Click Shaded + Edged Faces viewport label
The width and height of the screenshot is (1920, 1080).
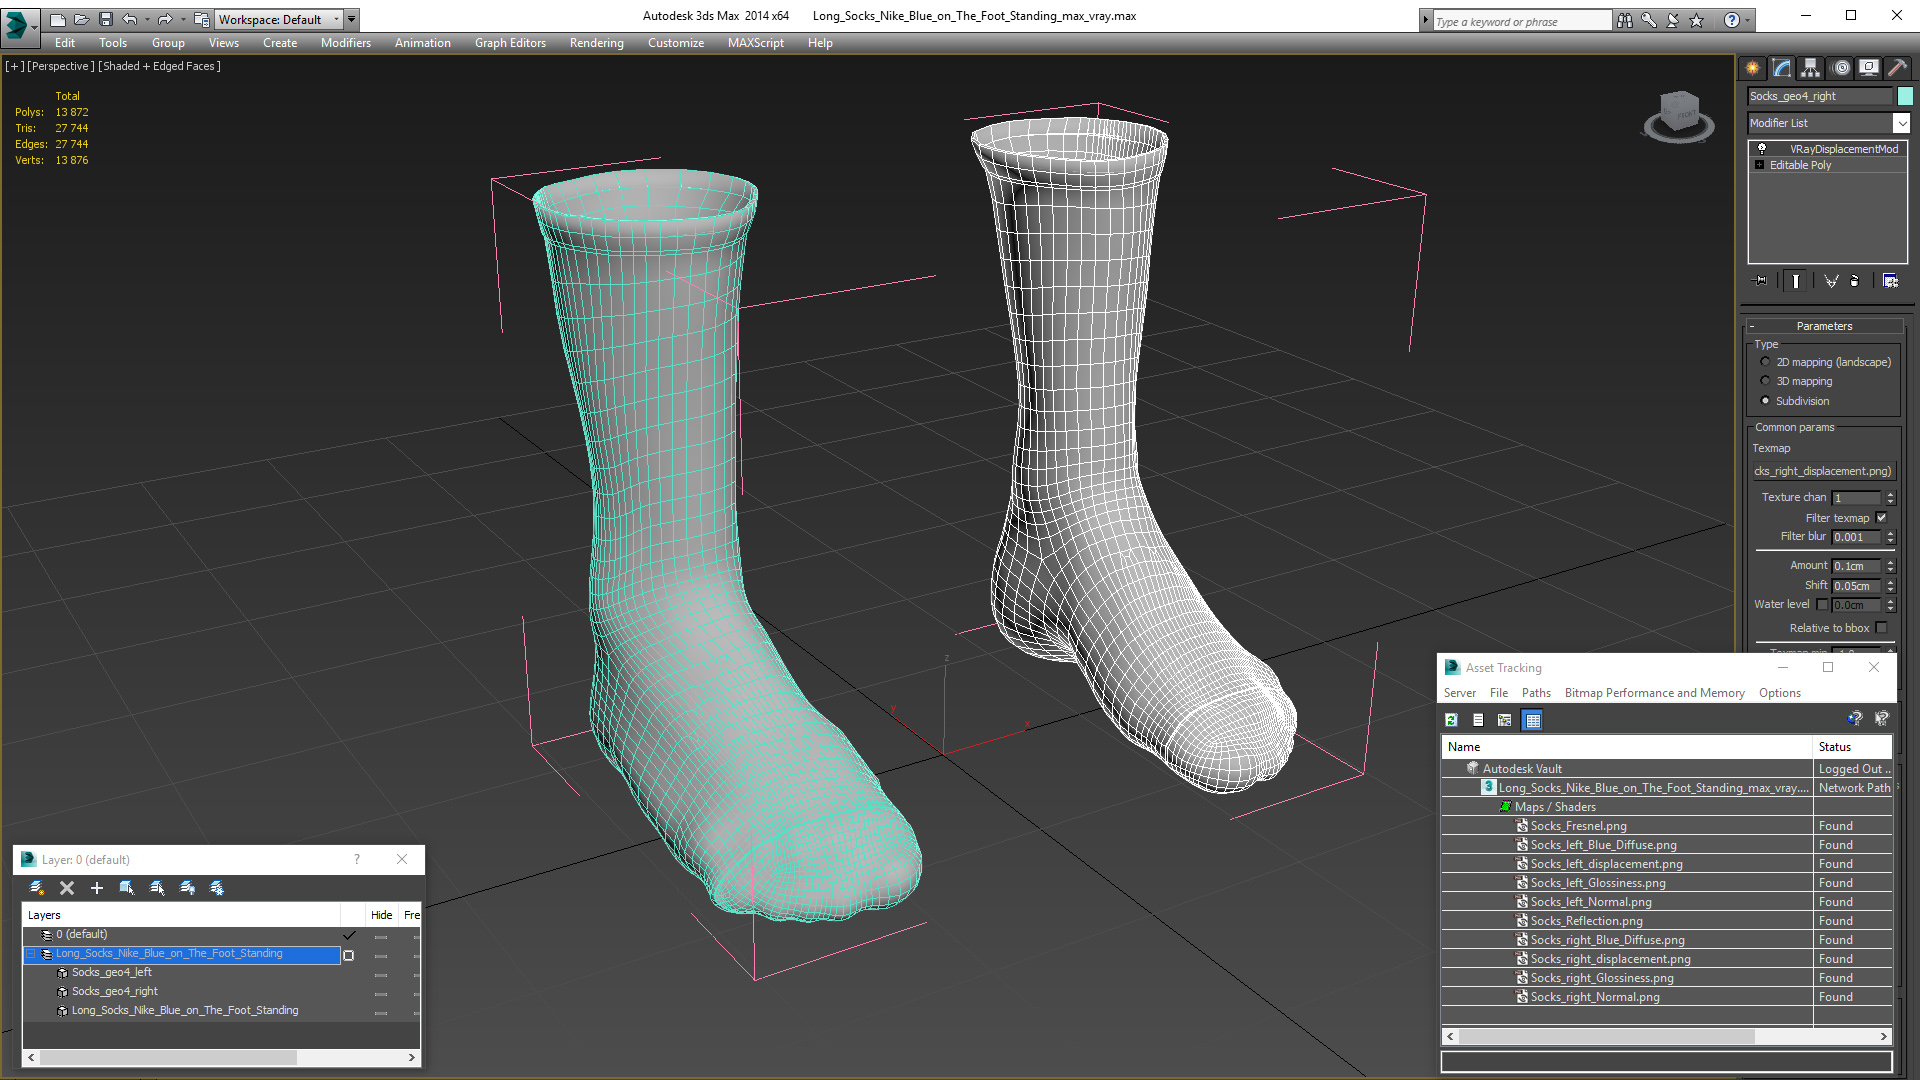(x=160, y=66)
